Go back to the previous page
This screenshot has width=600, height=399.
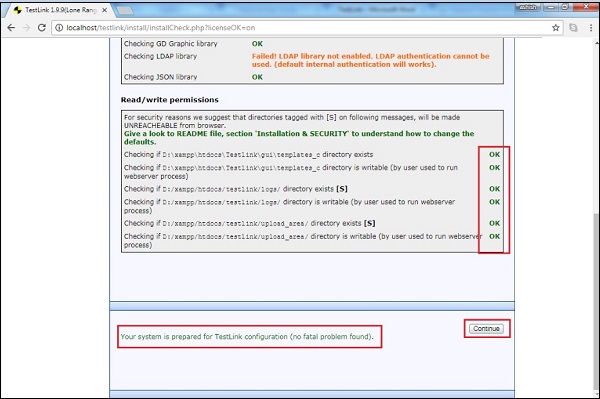click(x=11, y=28)
